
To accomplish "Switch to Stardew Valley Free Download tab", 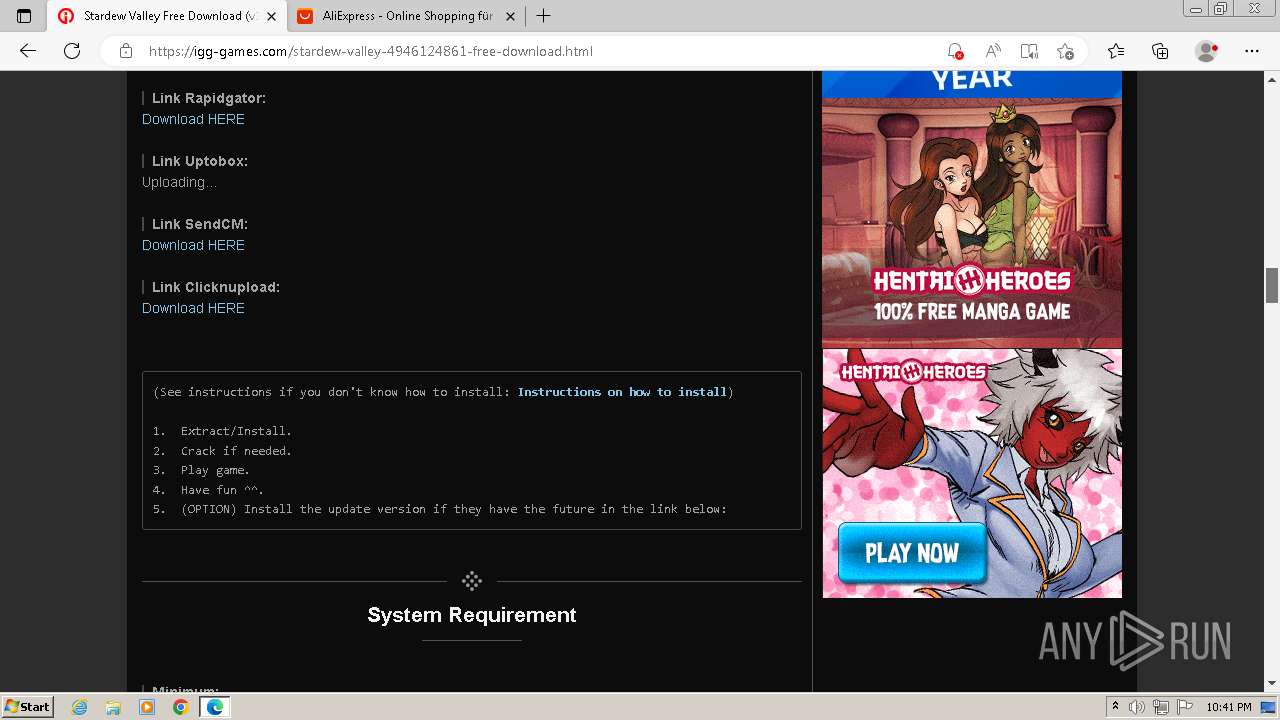I will click(166, 16).
